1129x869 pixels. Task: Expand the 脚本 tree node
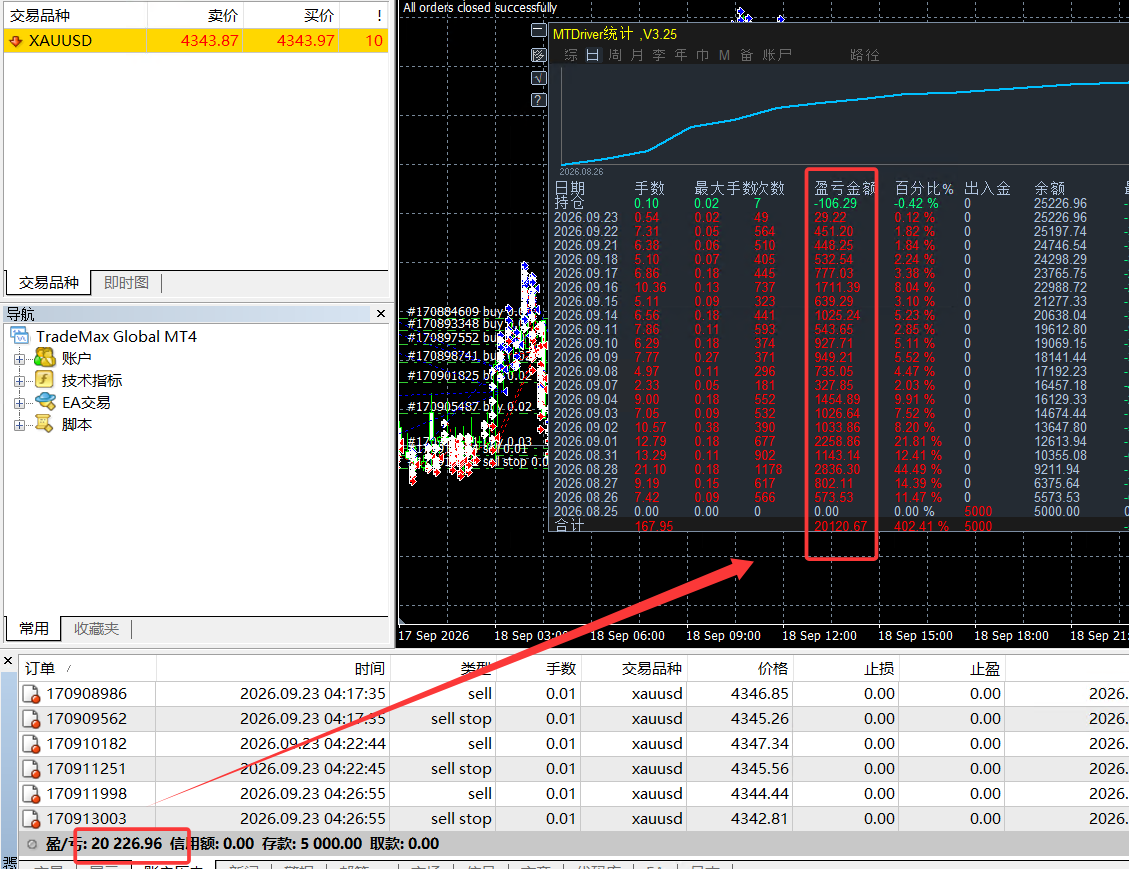19,426
